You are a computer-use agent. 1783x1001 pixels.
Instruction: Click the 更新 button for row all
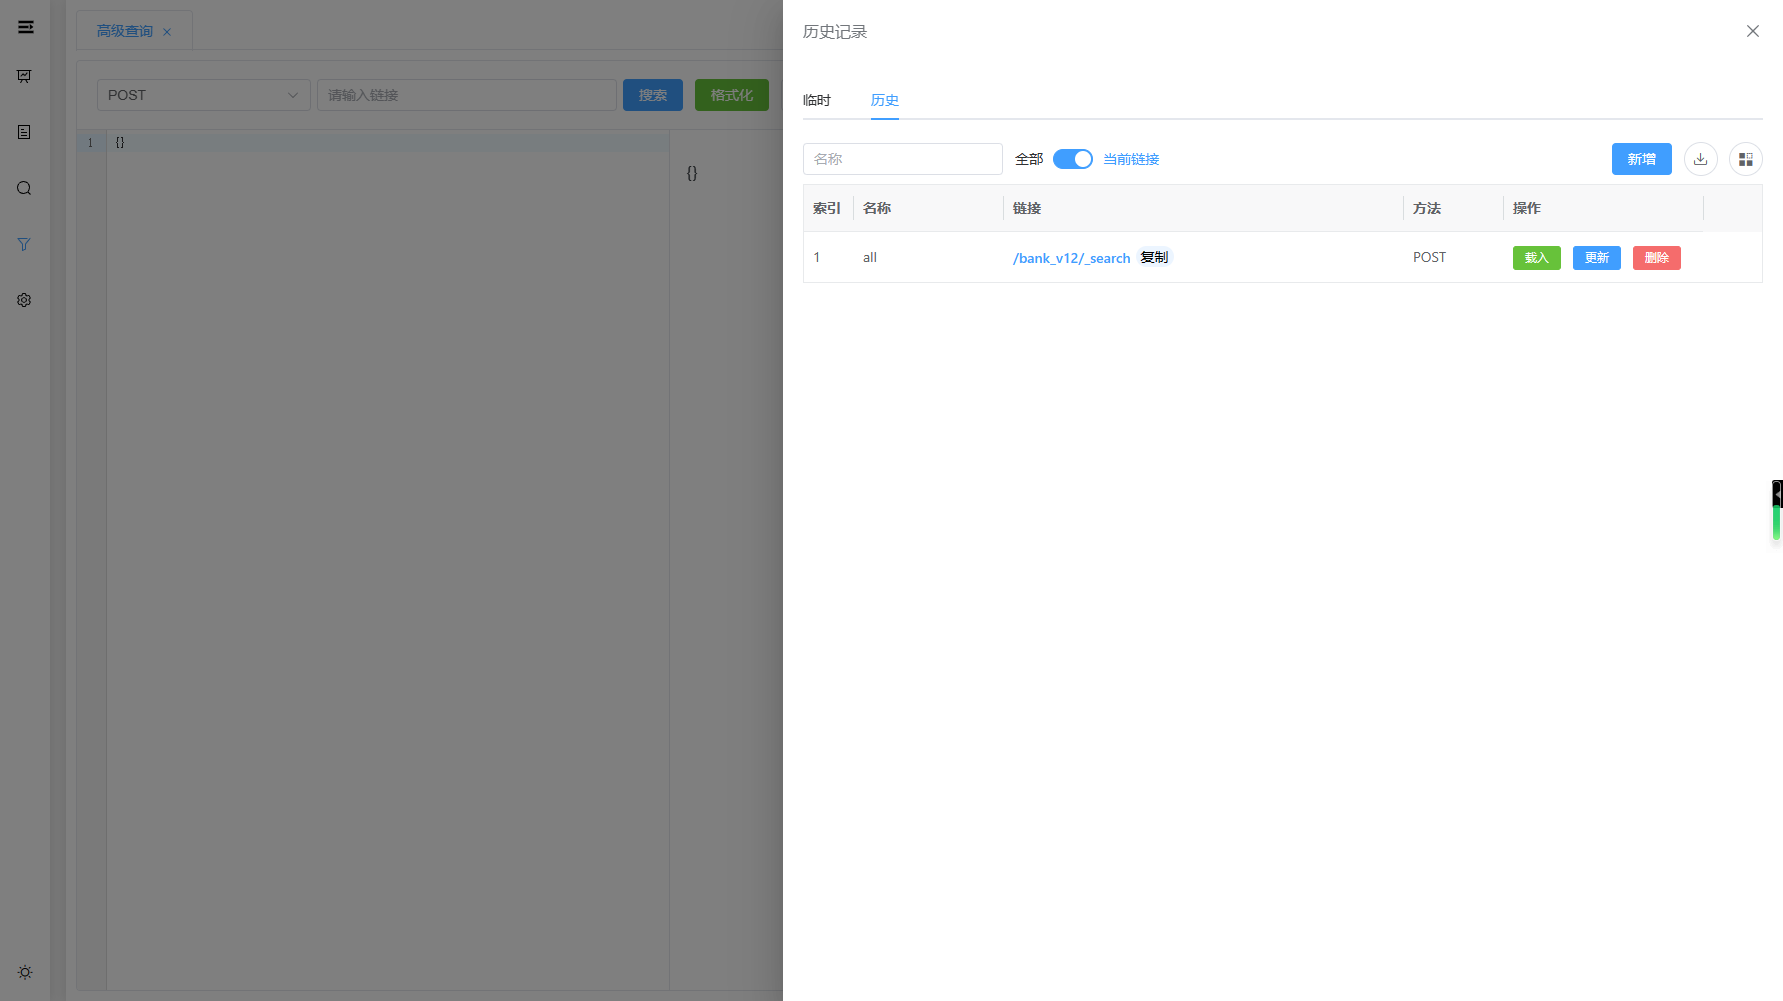pos(1596,258)
